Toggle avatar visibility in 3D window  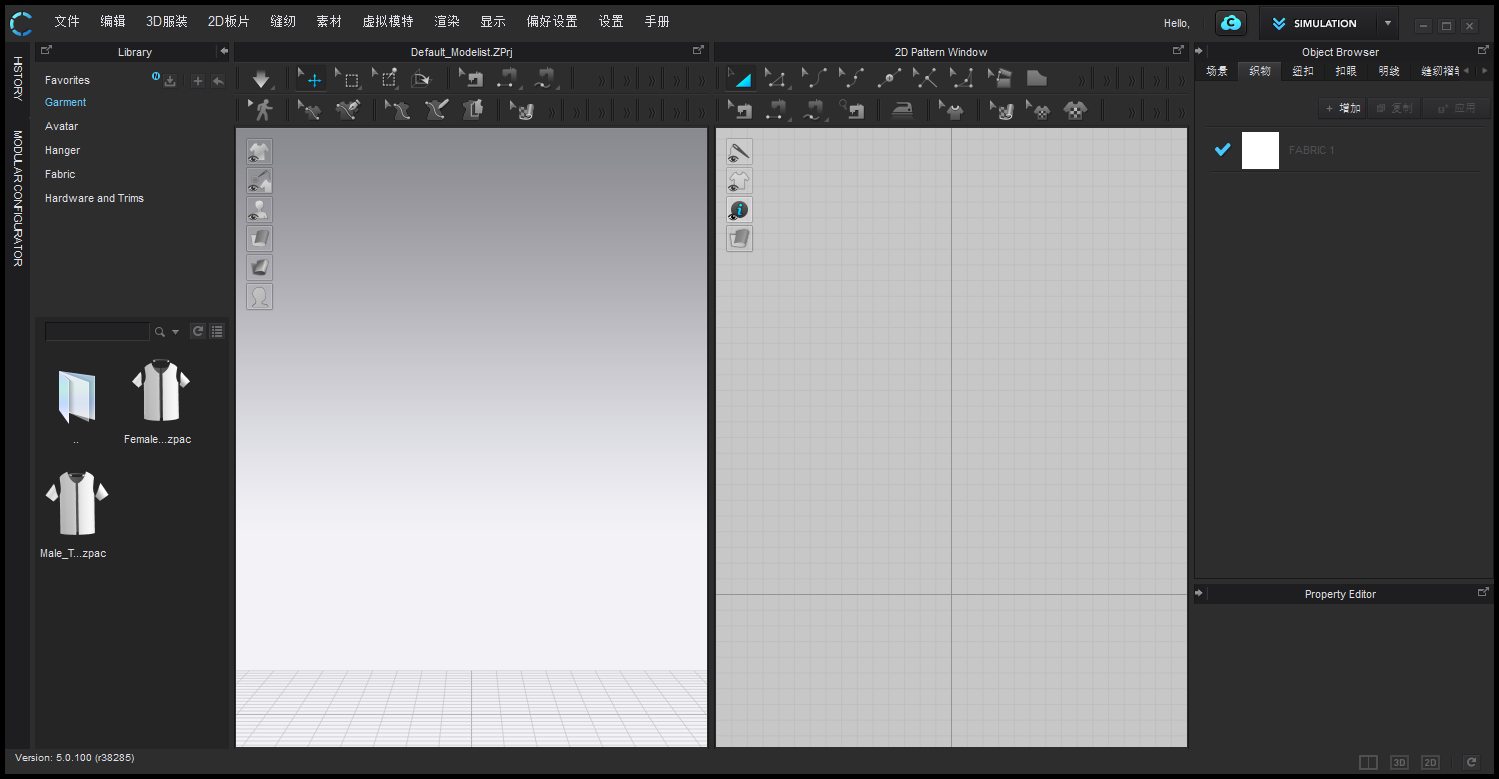click(x=259, y=210)
